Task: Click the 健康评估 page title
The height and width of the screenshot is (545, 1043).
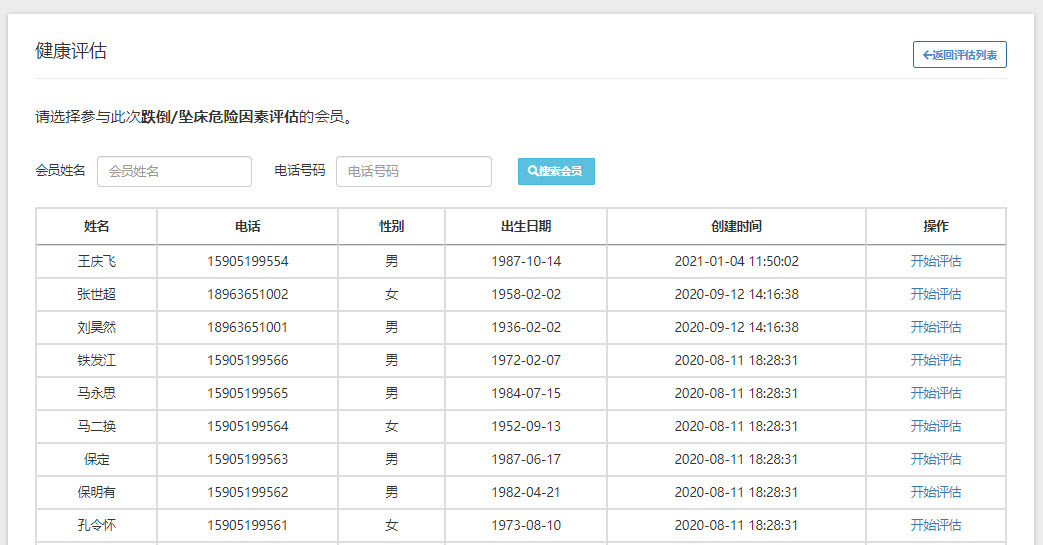Action: (71, 51)
